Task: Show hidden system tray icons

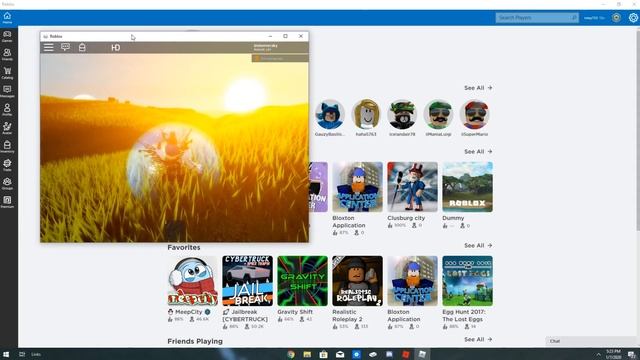Action: [x=598, y=354]
